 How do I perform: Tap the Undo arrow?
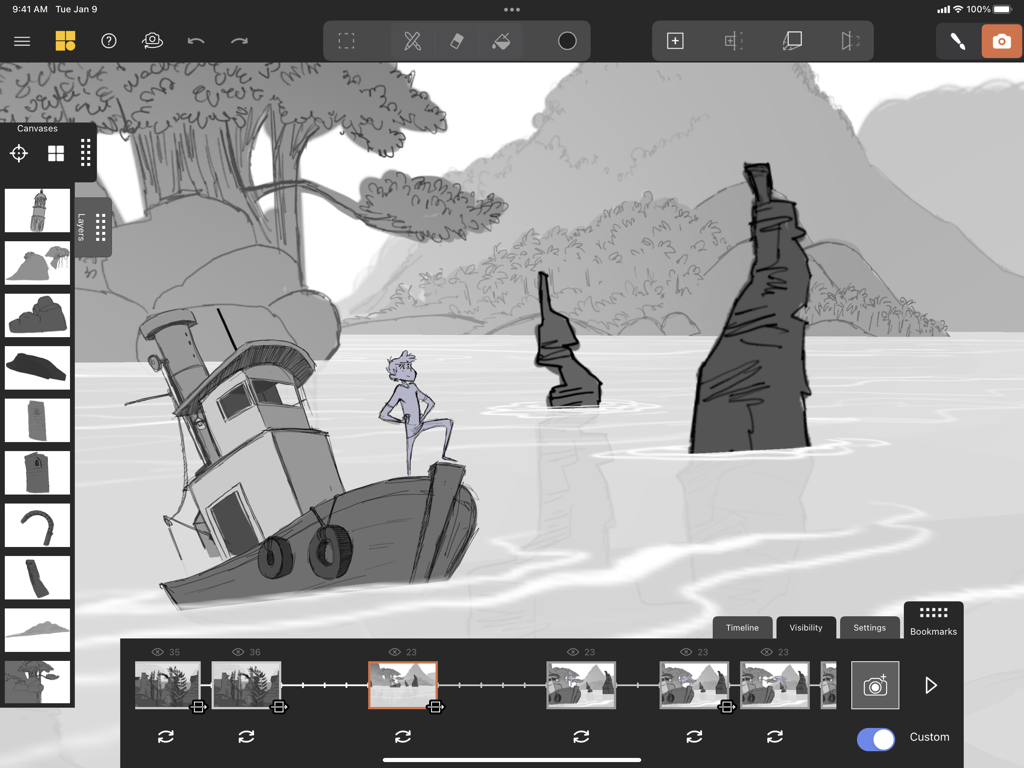click(x=196, y=41)
